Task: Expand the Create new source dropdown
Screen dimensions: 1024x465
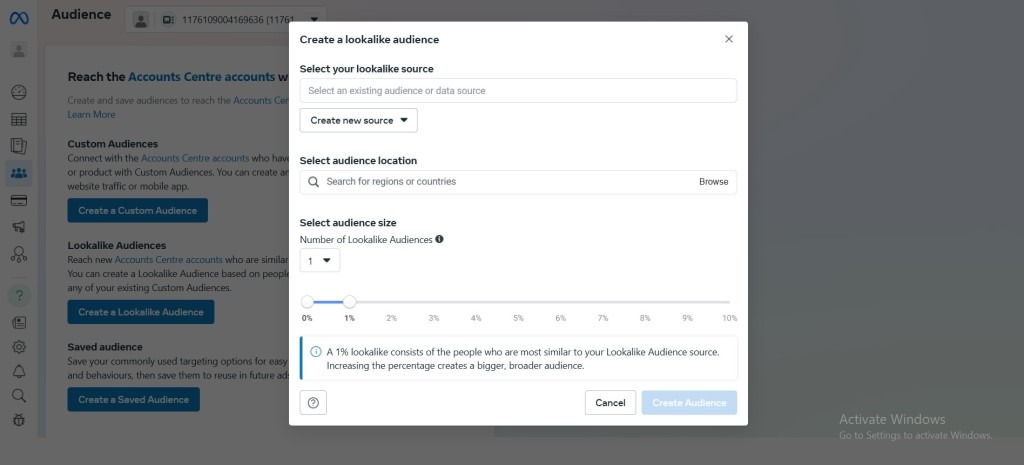Action: coord(358,120)
